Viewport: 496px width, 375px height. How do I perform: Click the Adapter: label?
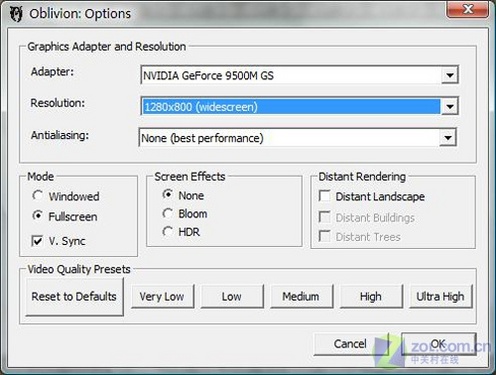[52, 72]
